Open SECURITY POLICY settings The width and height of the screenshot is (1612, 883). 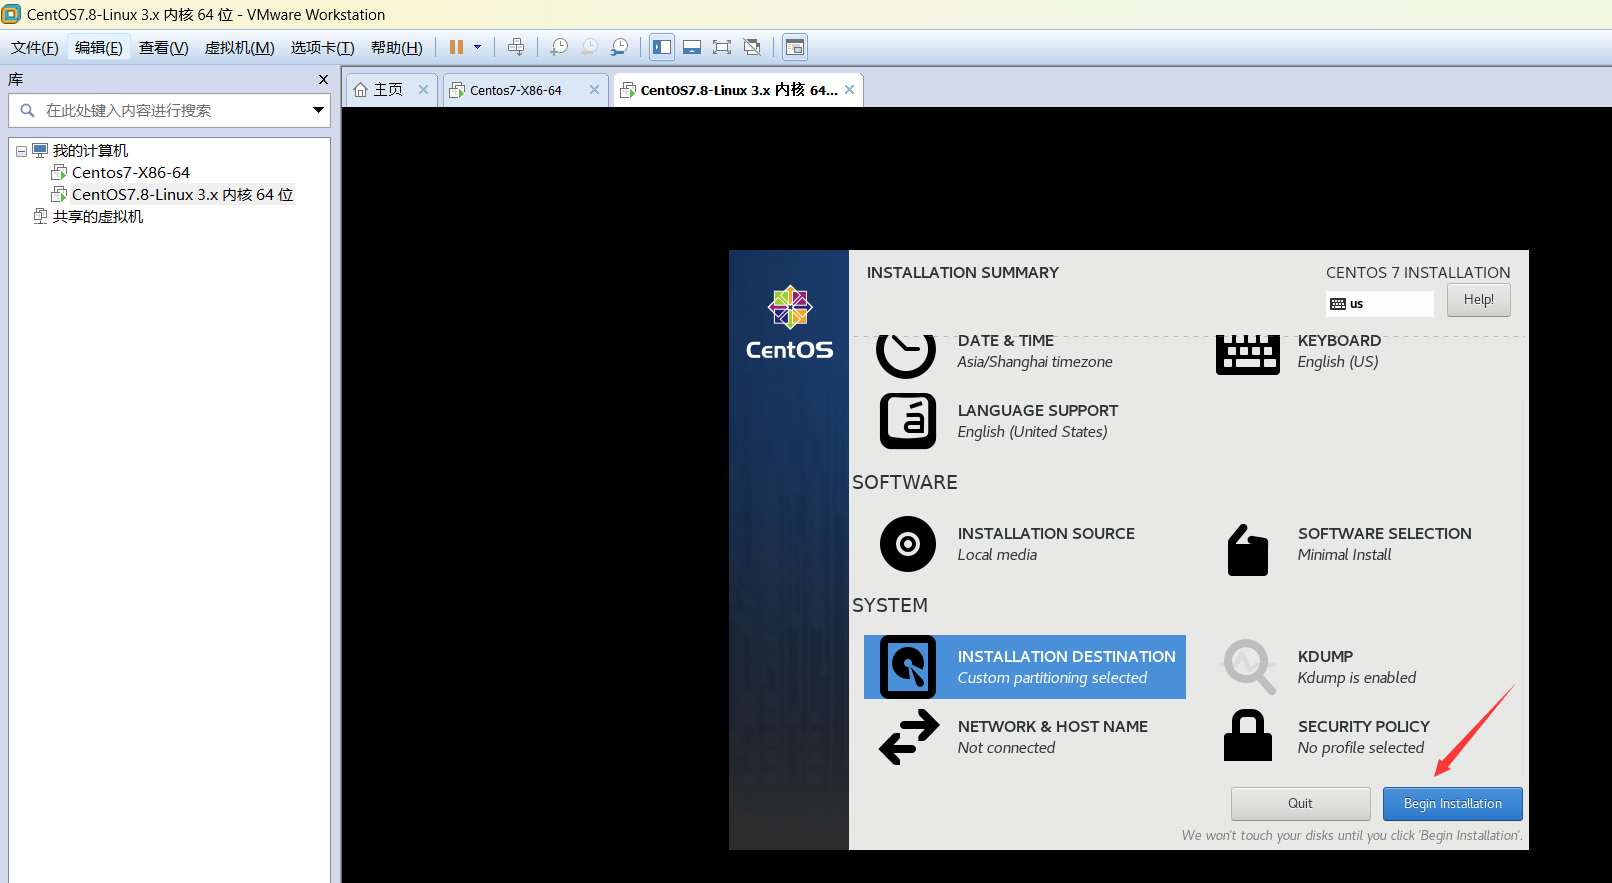click(x=1363, y=737)
